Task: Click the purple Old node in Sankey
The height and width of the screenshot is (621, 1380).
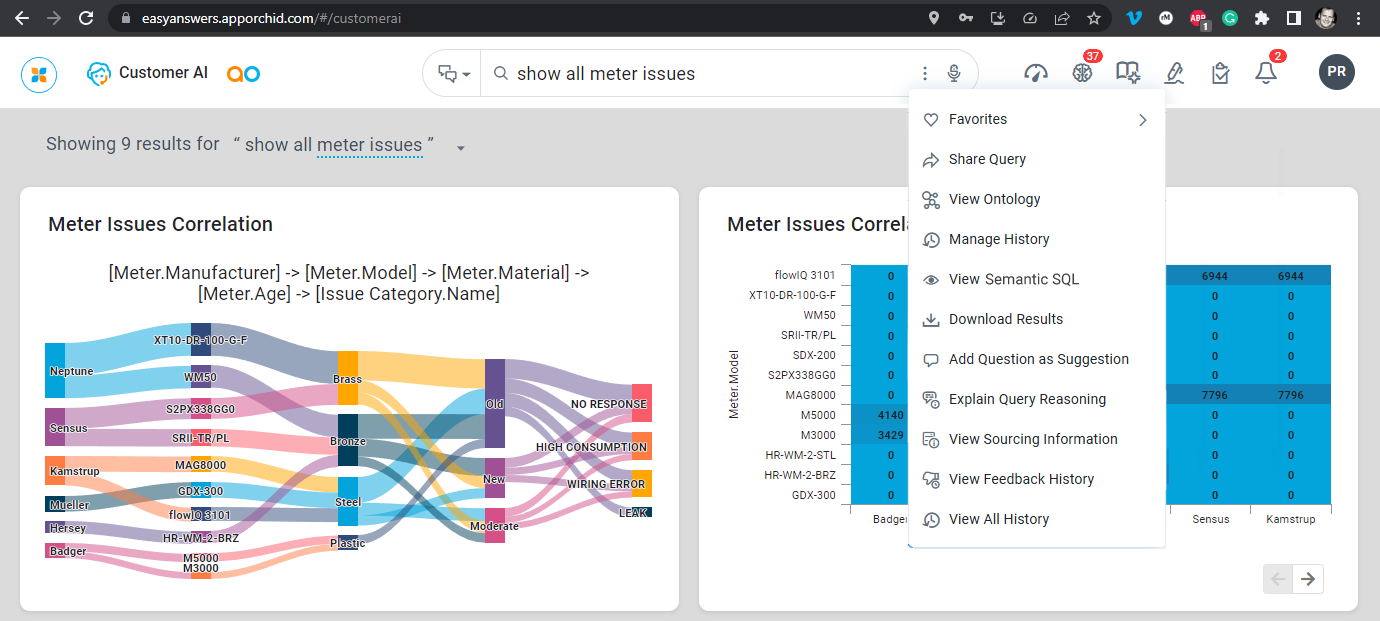Action: [x=495, y=403]
